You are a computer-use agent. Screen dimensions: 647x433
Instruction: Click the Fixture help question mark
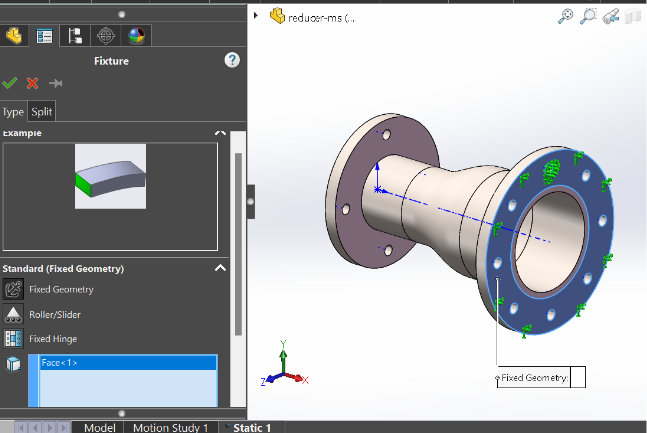pyautogui.click(x=232, y=61)
